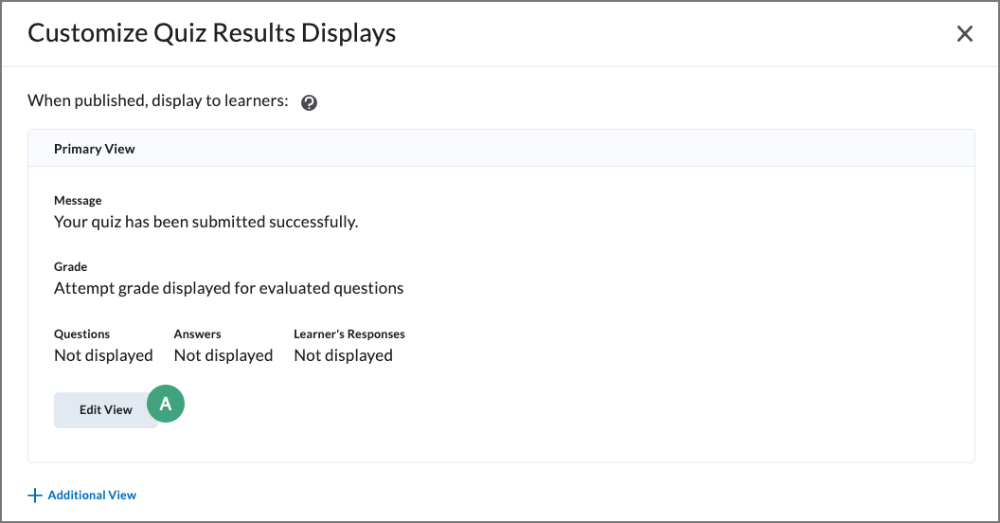Select the Primary View header
The height and width of the screenshot is (523, 1000).
[95, 149]
